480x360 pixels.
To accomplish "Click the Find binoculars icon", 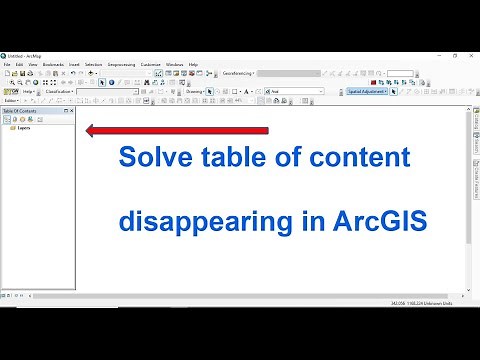I will (147, 82).
